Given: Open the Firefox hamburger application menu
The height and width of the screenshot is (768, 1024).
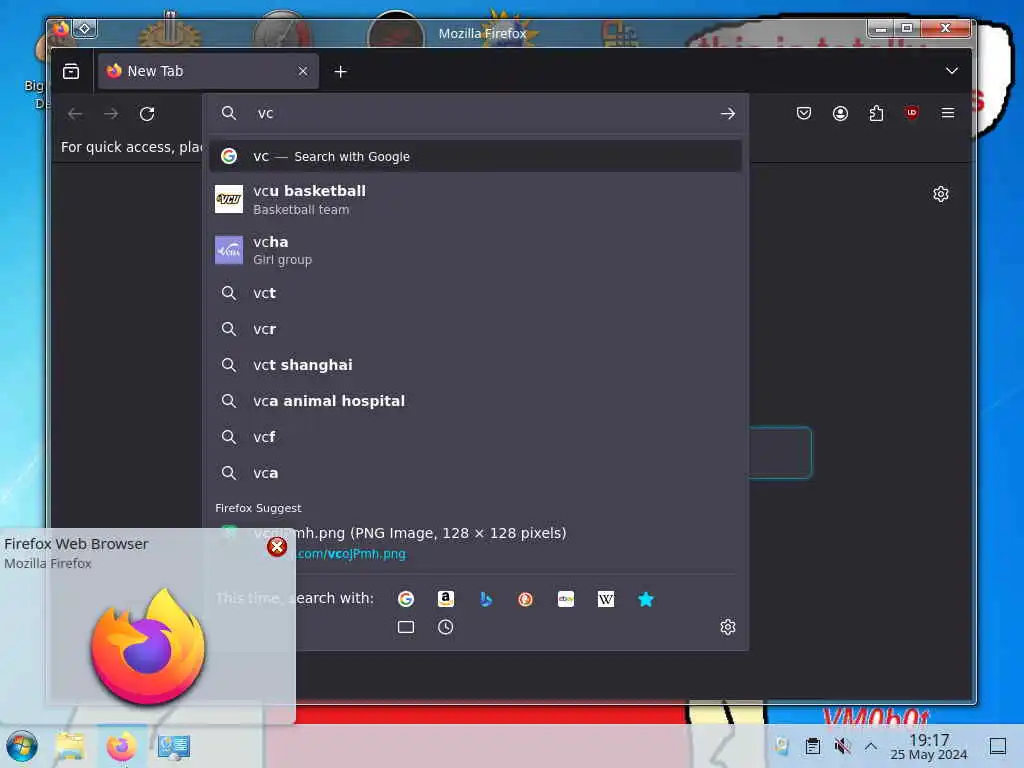Looking at the screenshot, I should tap(948, 114).
